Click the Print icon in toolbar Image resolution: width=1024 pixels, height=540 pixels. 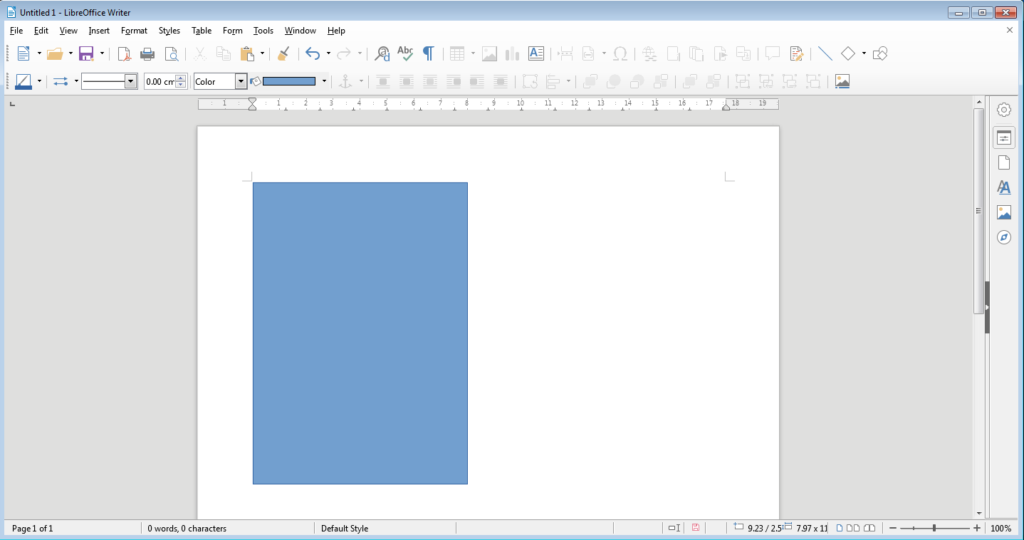(x=147, y=54)
